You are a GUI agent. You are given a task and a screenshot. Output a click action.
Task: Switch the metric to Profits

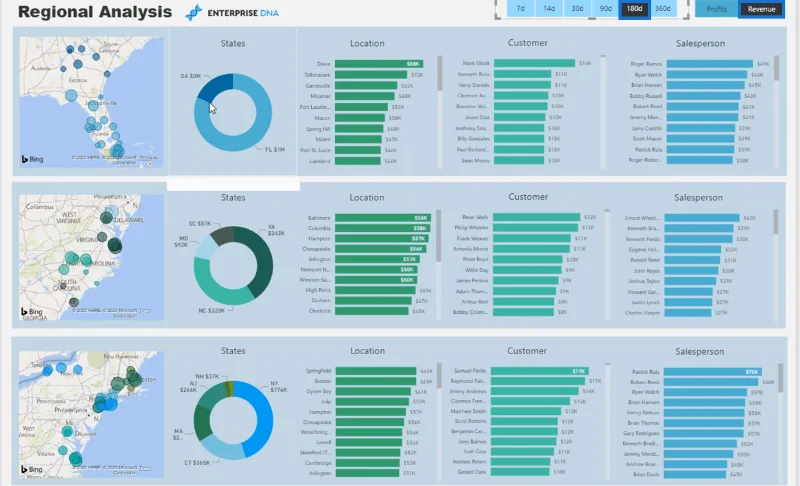pos(716,9)
